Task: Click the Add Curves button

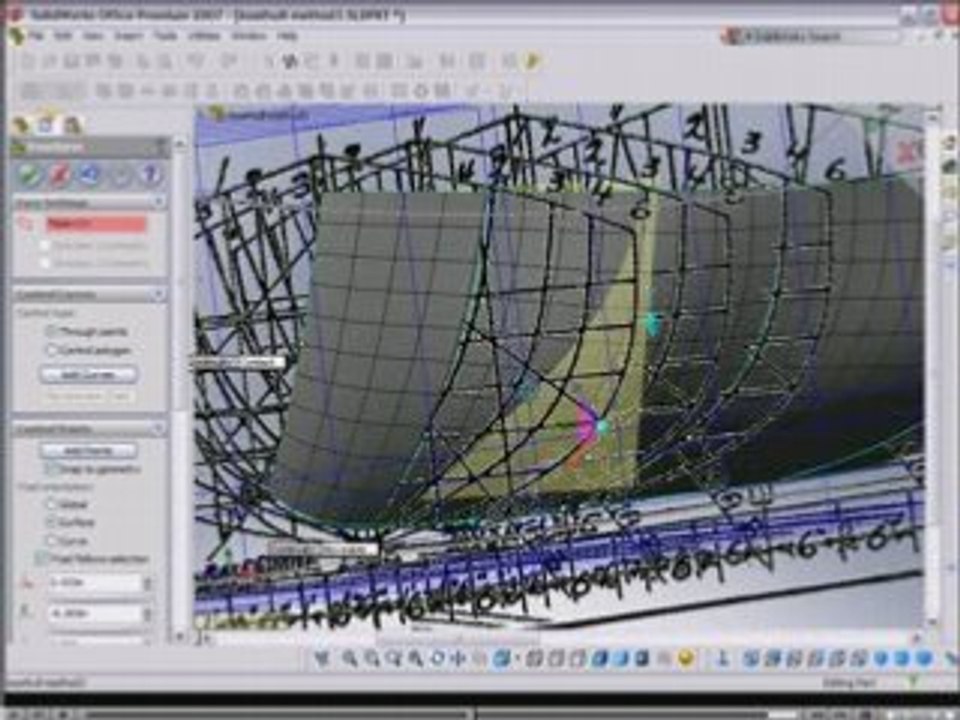Action: pos(88,374)
